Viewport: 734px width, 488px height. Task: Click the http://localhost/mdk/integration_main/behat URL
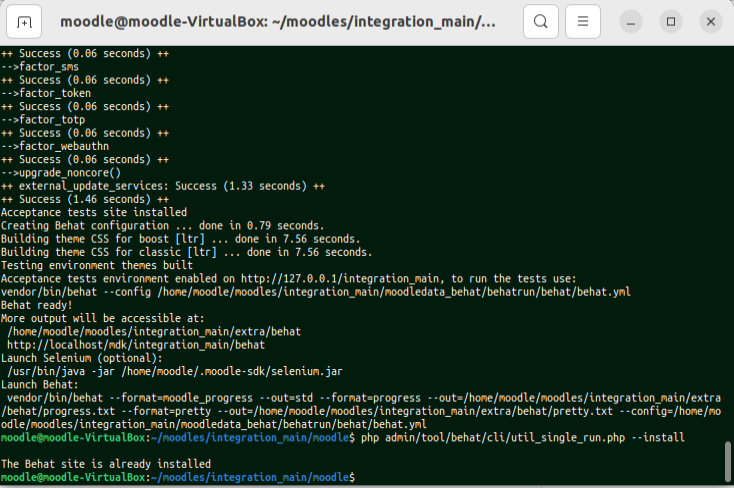click(136, 345)
